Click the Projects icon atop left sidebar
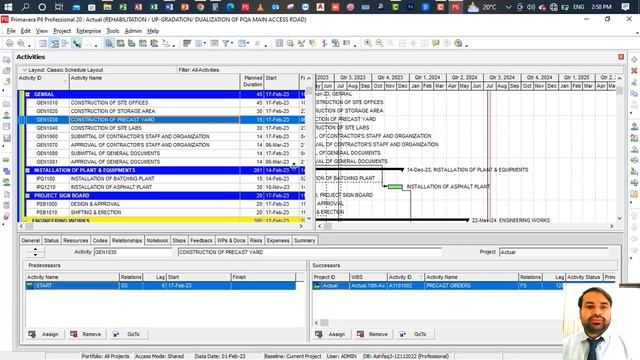 coord(7,60)
